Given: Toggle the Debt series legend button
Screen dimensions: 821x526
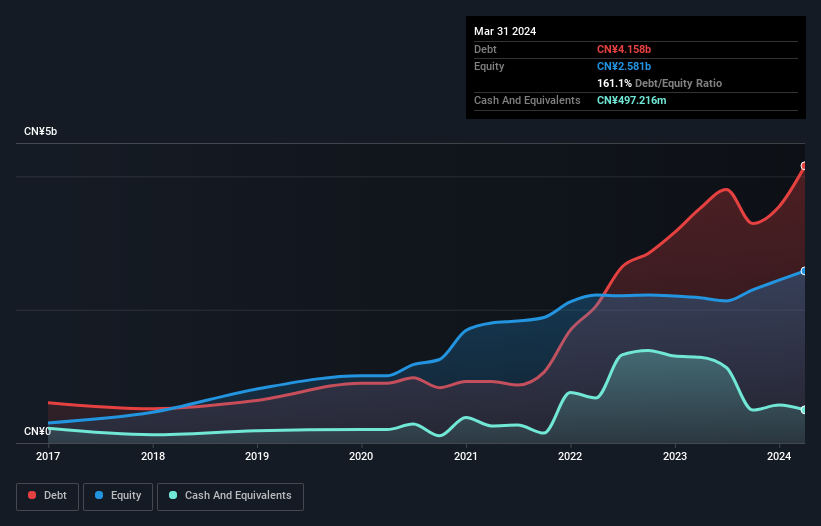Looking at the screenshot, I should (x=47, y=496).
